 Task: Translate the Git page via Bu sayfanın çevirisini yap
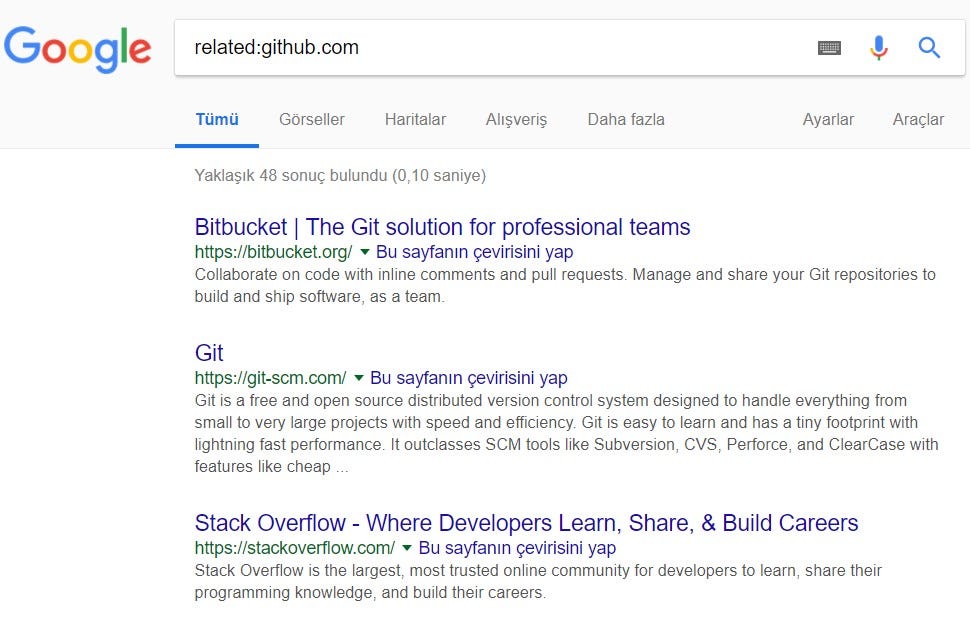468,378
